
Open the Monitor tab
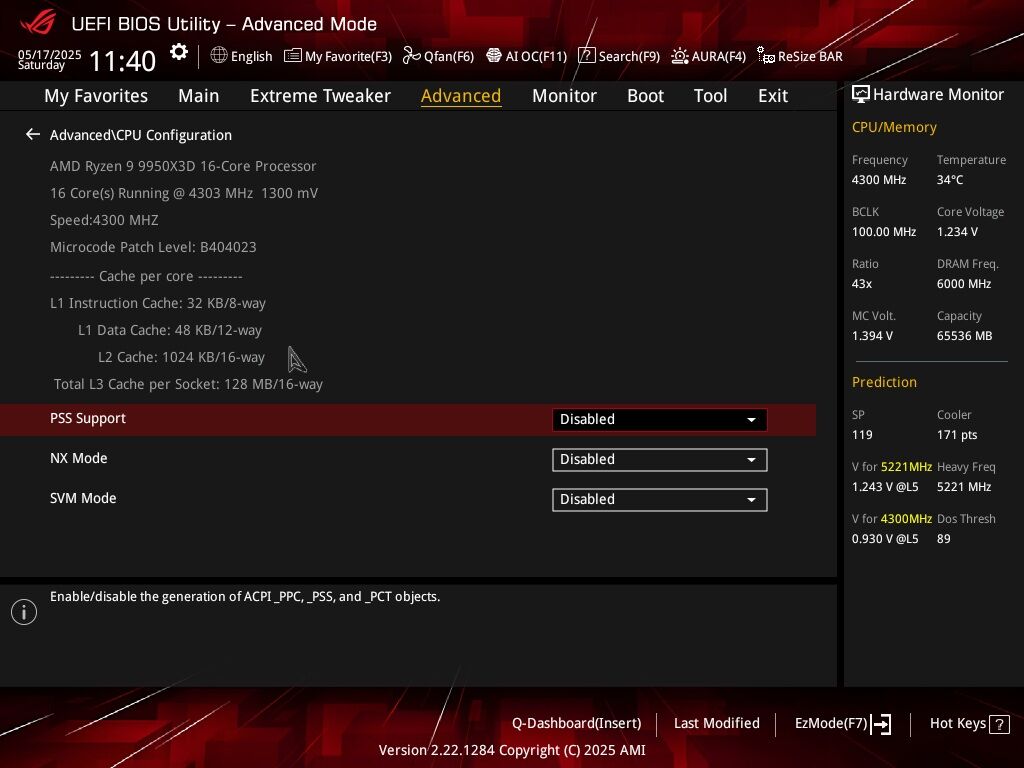(564, 96)
